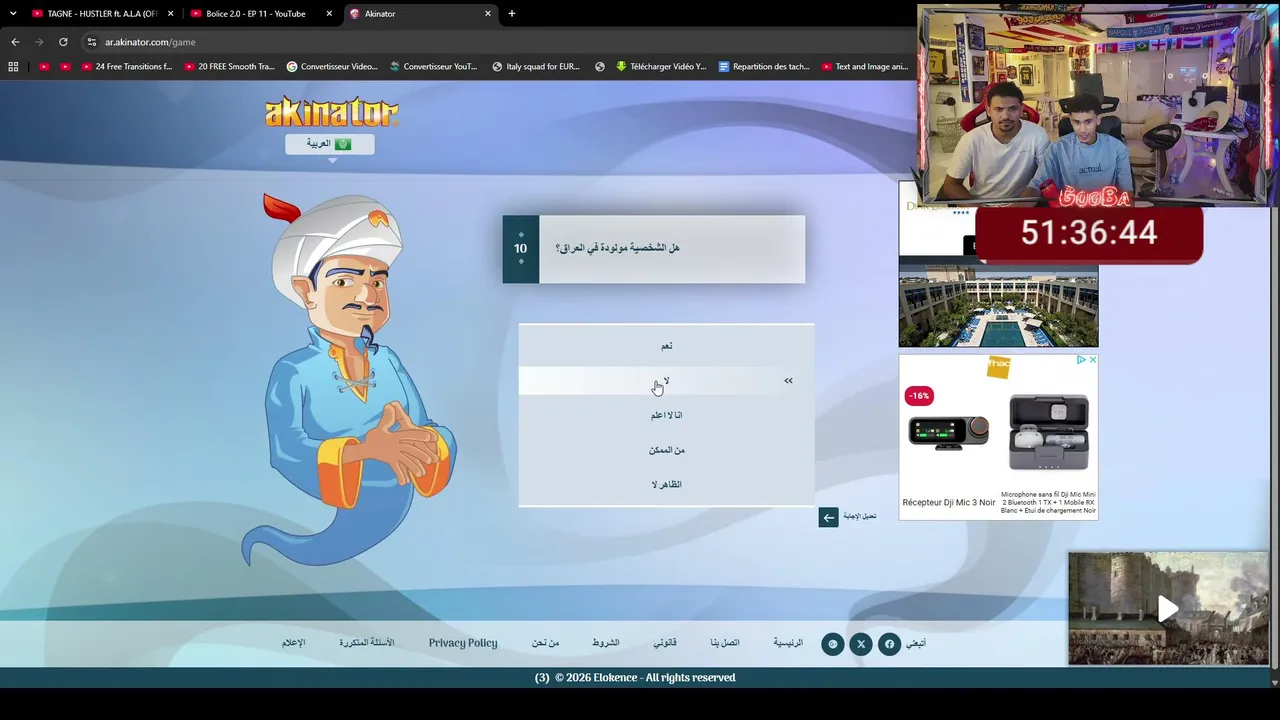Image resolution: width=1280 pixels, height=720 pixels.
Task: Close the Bolice 2.0 YouTube tab
Action: [329, 14]
